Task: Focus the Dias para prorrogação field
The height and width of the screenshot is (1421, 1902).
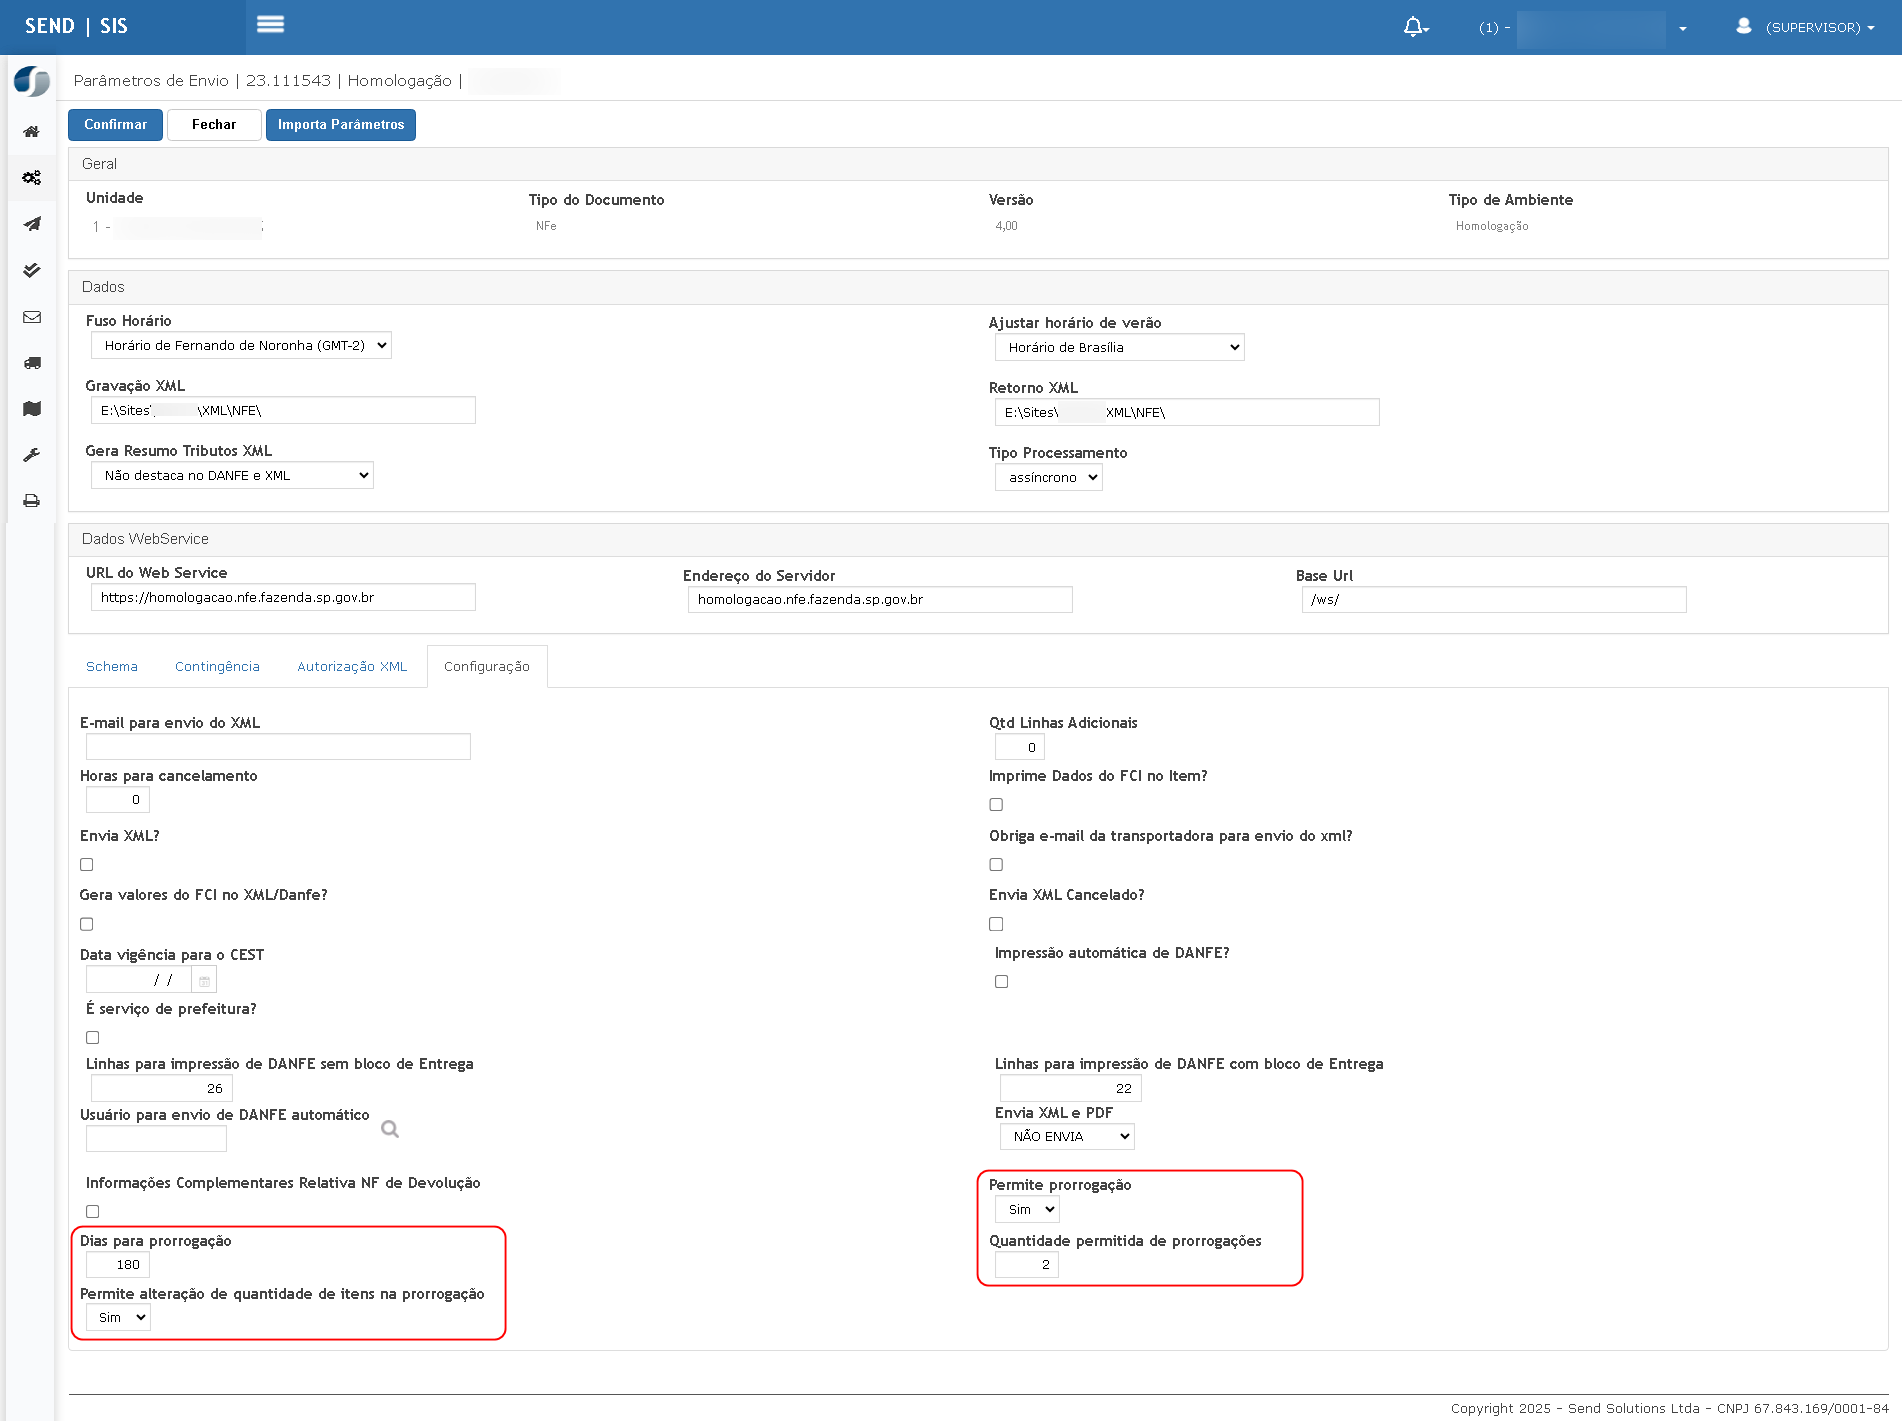Action: pos(118,1265)
